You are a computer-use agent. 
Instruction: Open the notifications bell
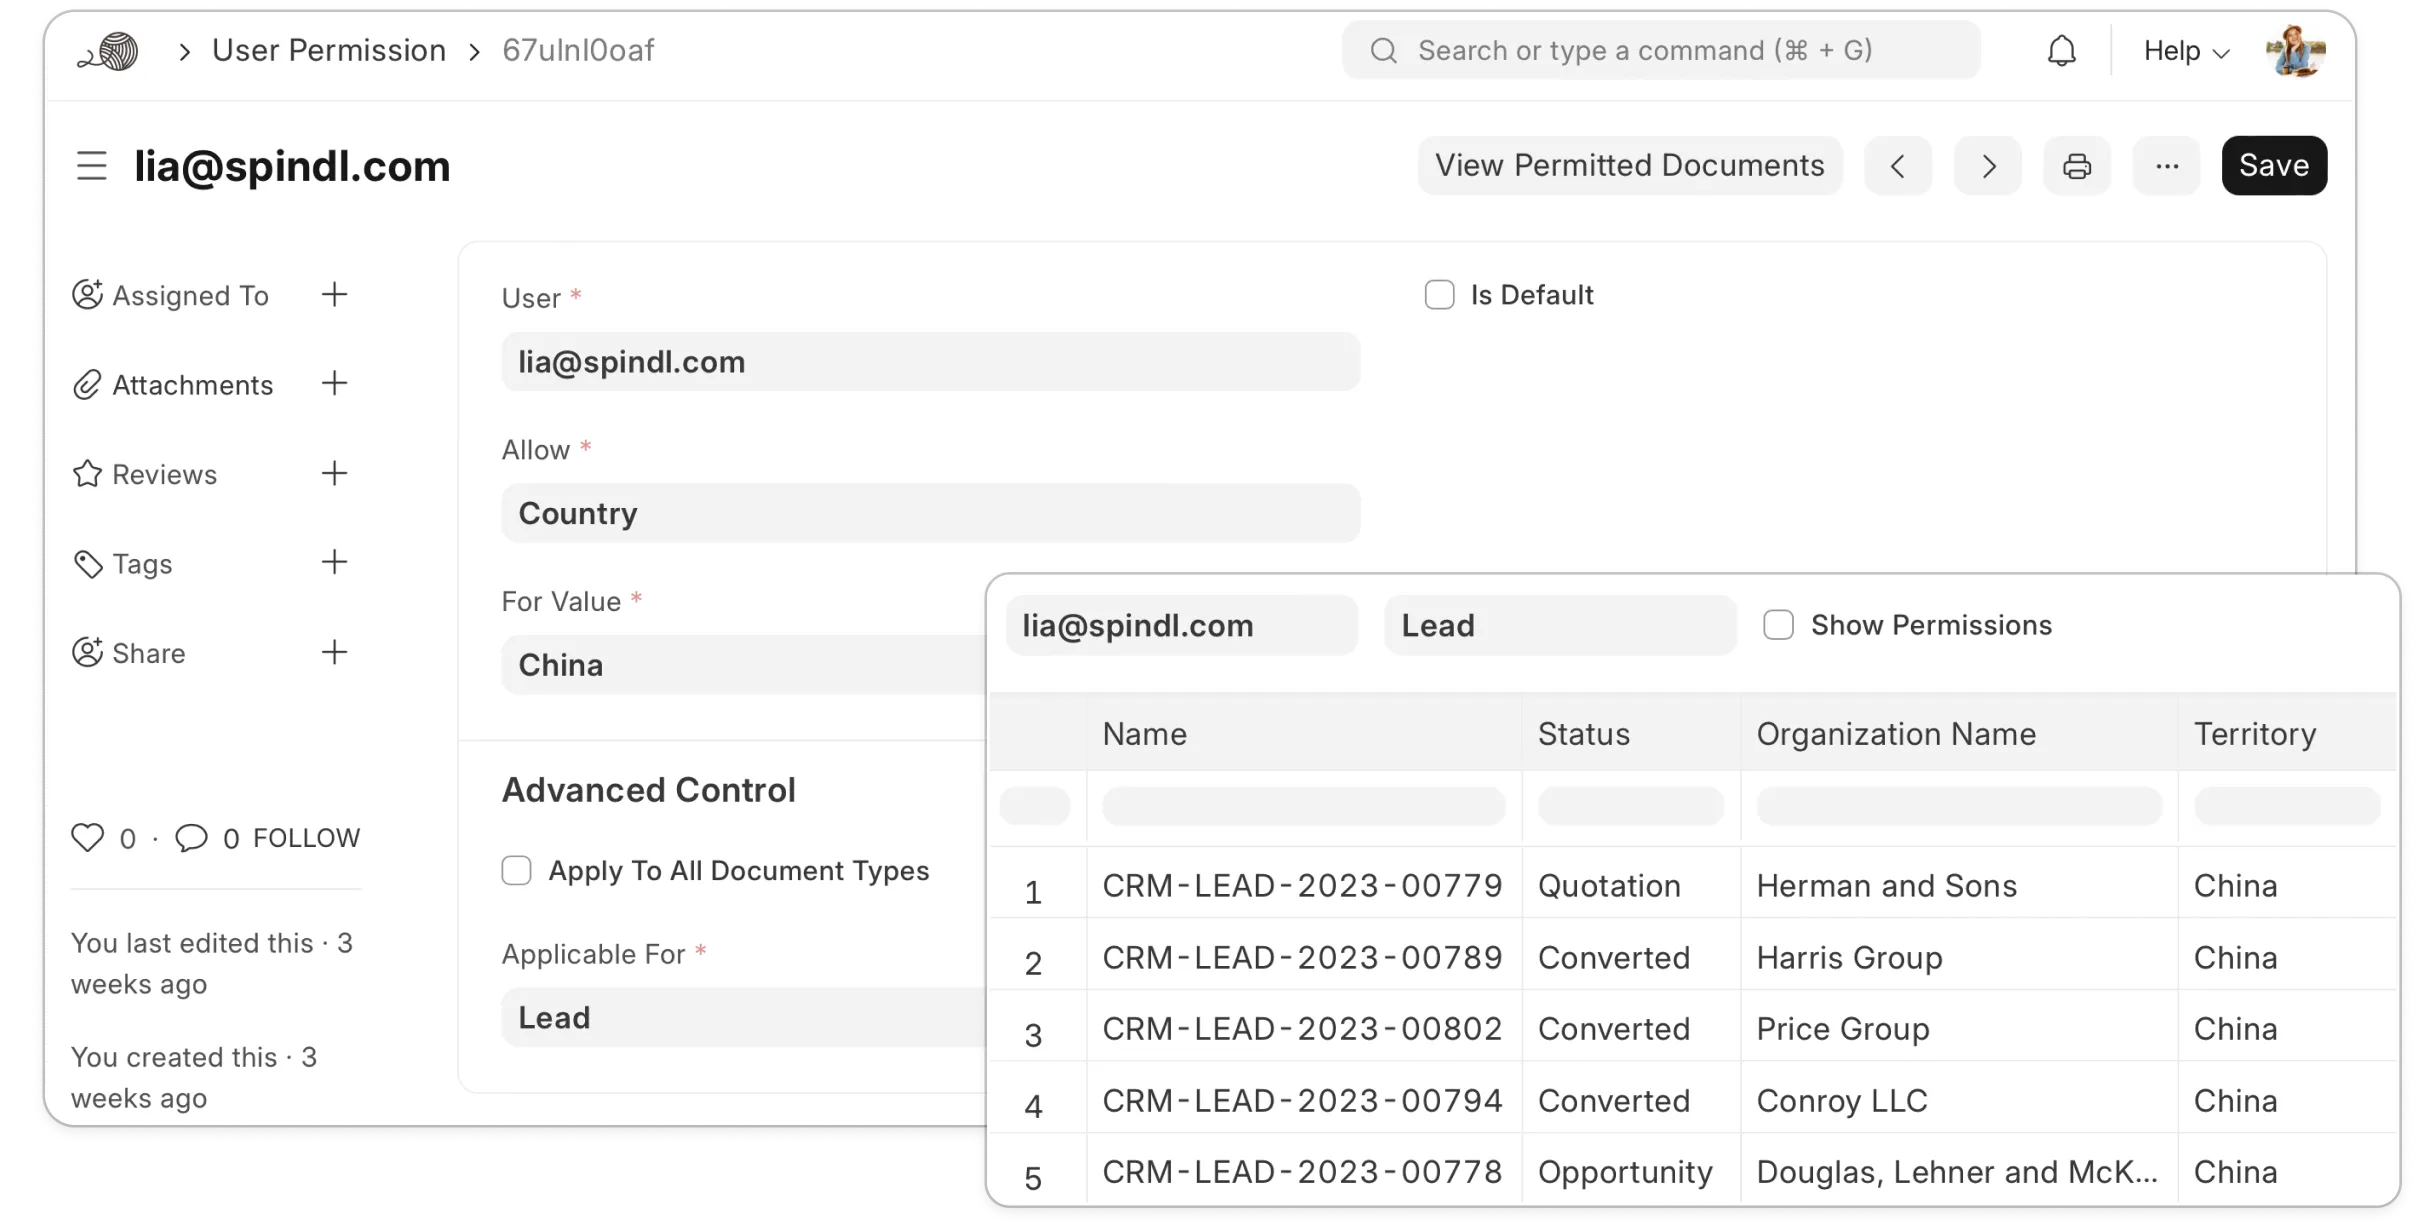point(2061,51)
